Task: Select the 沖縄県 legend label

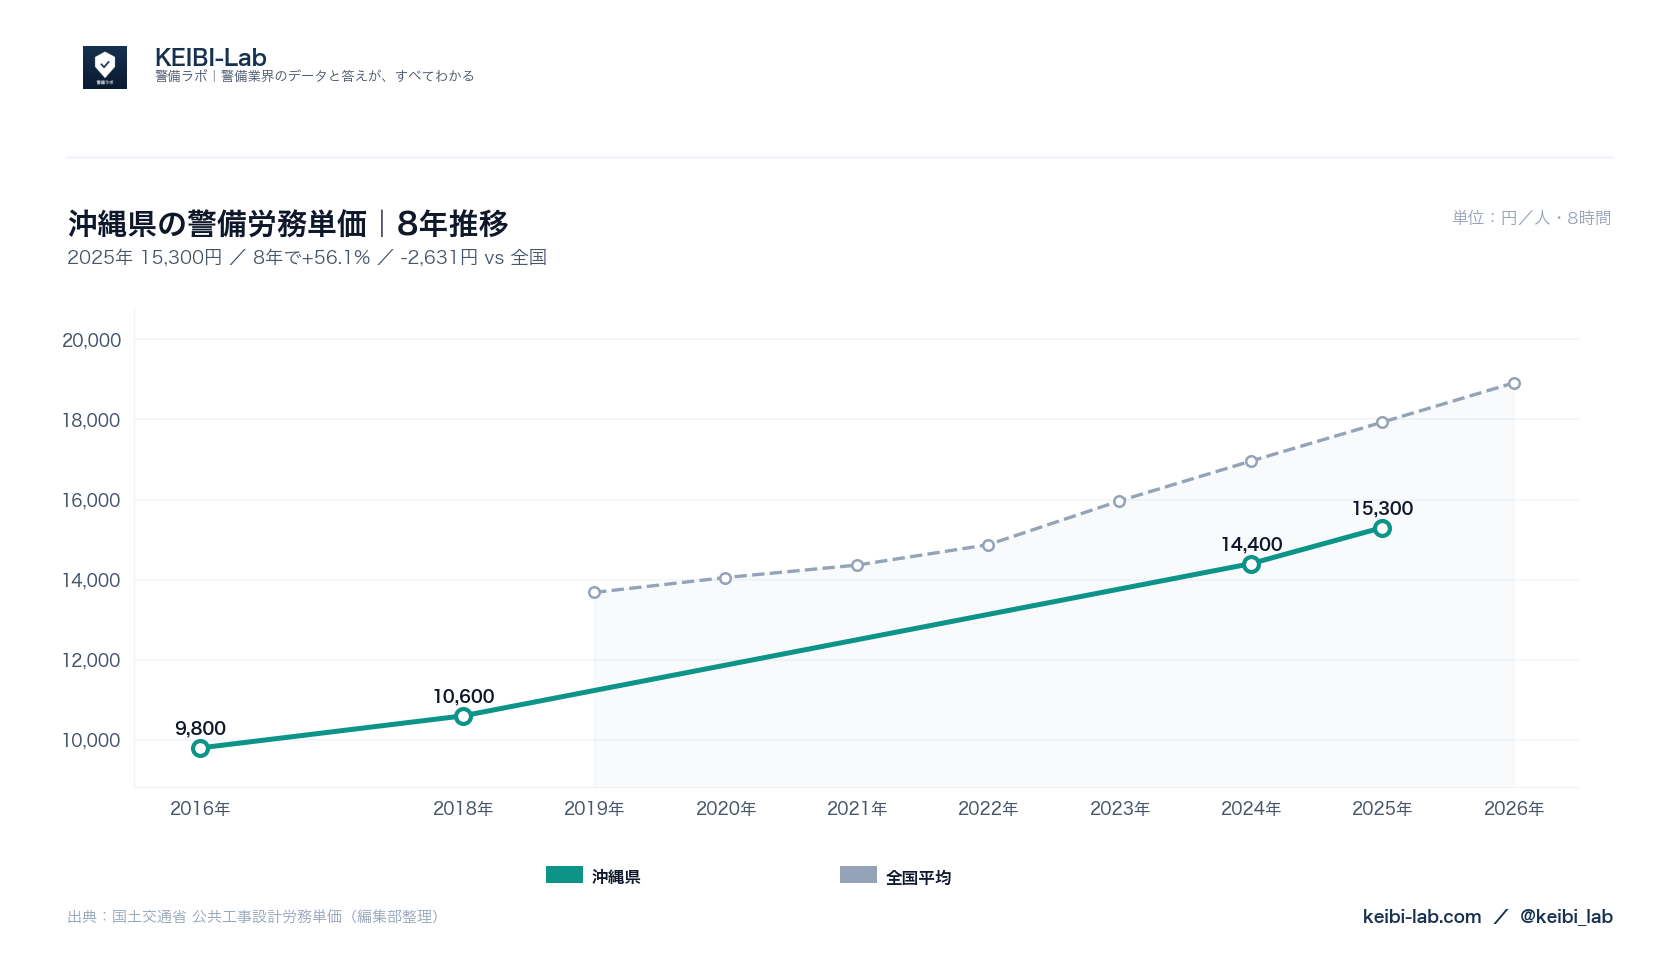Action: click(616, 877)
